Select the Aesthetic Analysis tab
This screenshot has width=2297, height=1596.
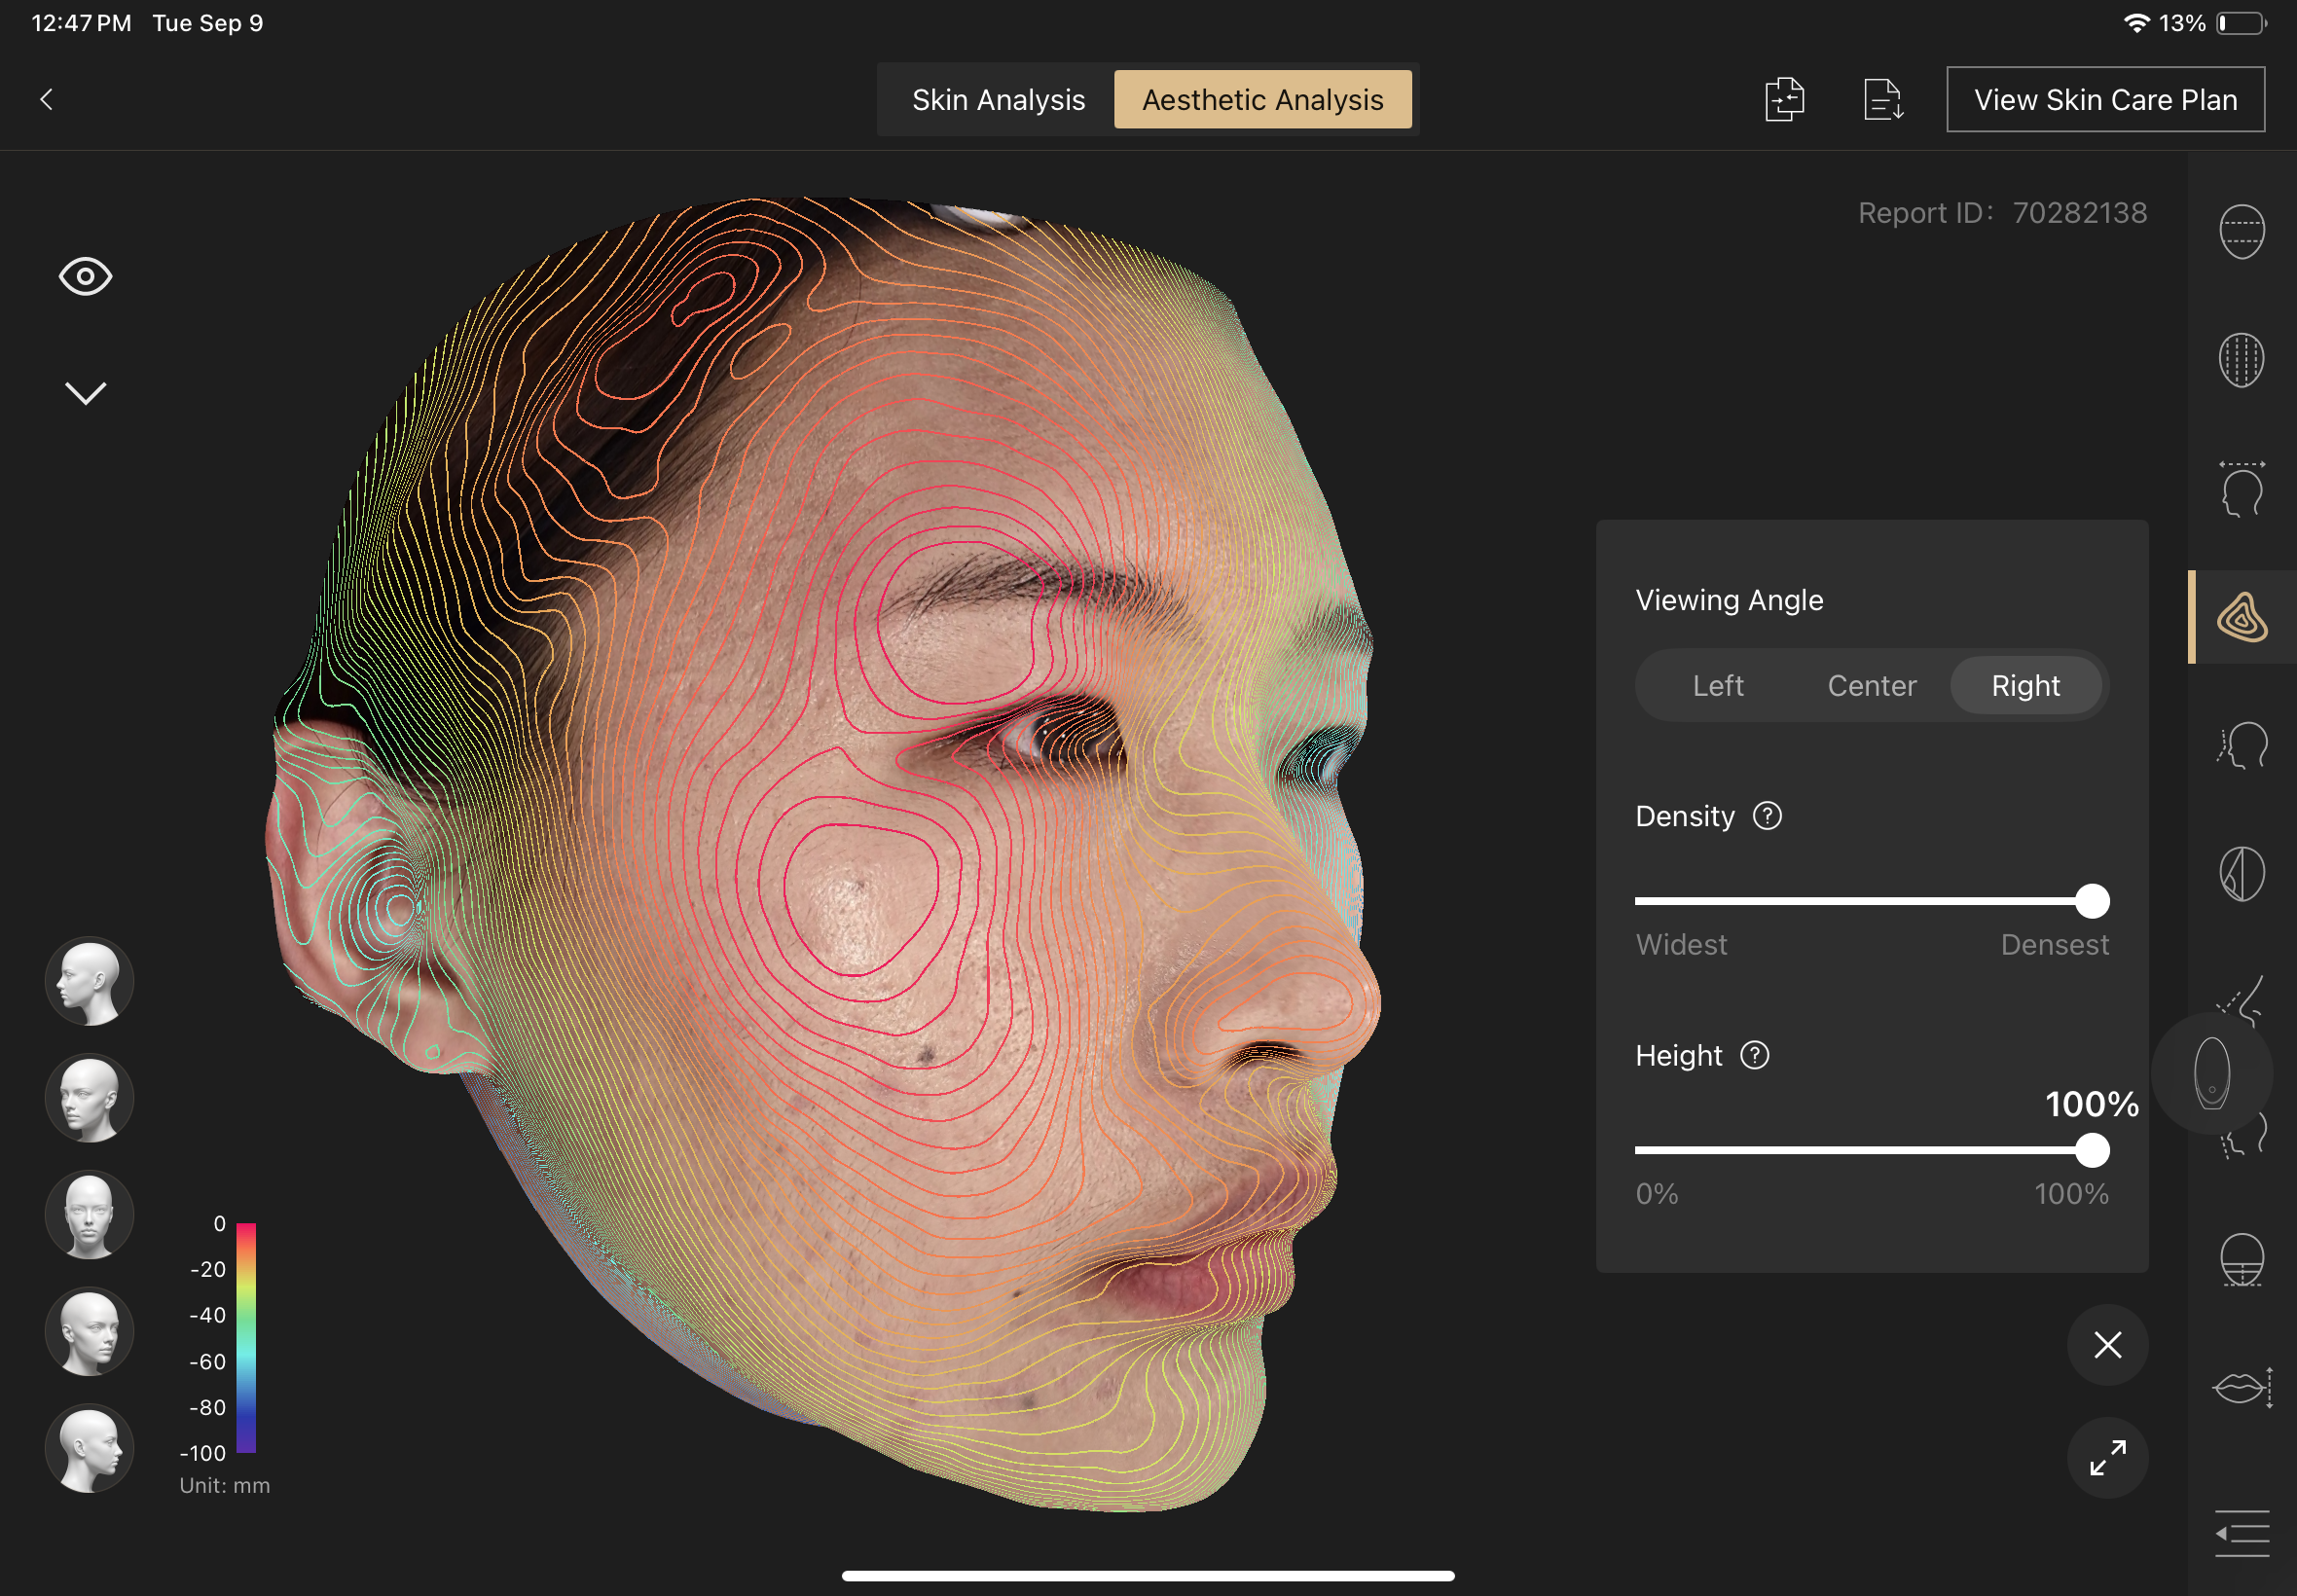coord(1262,99)
